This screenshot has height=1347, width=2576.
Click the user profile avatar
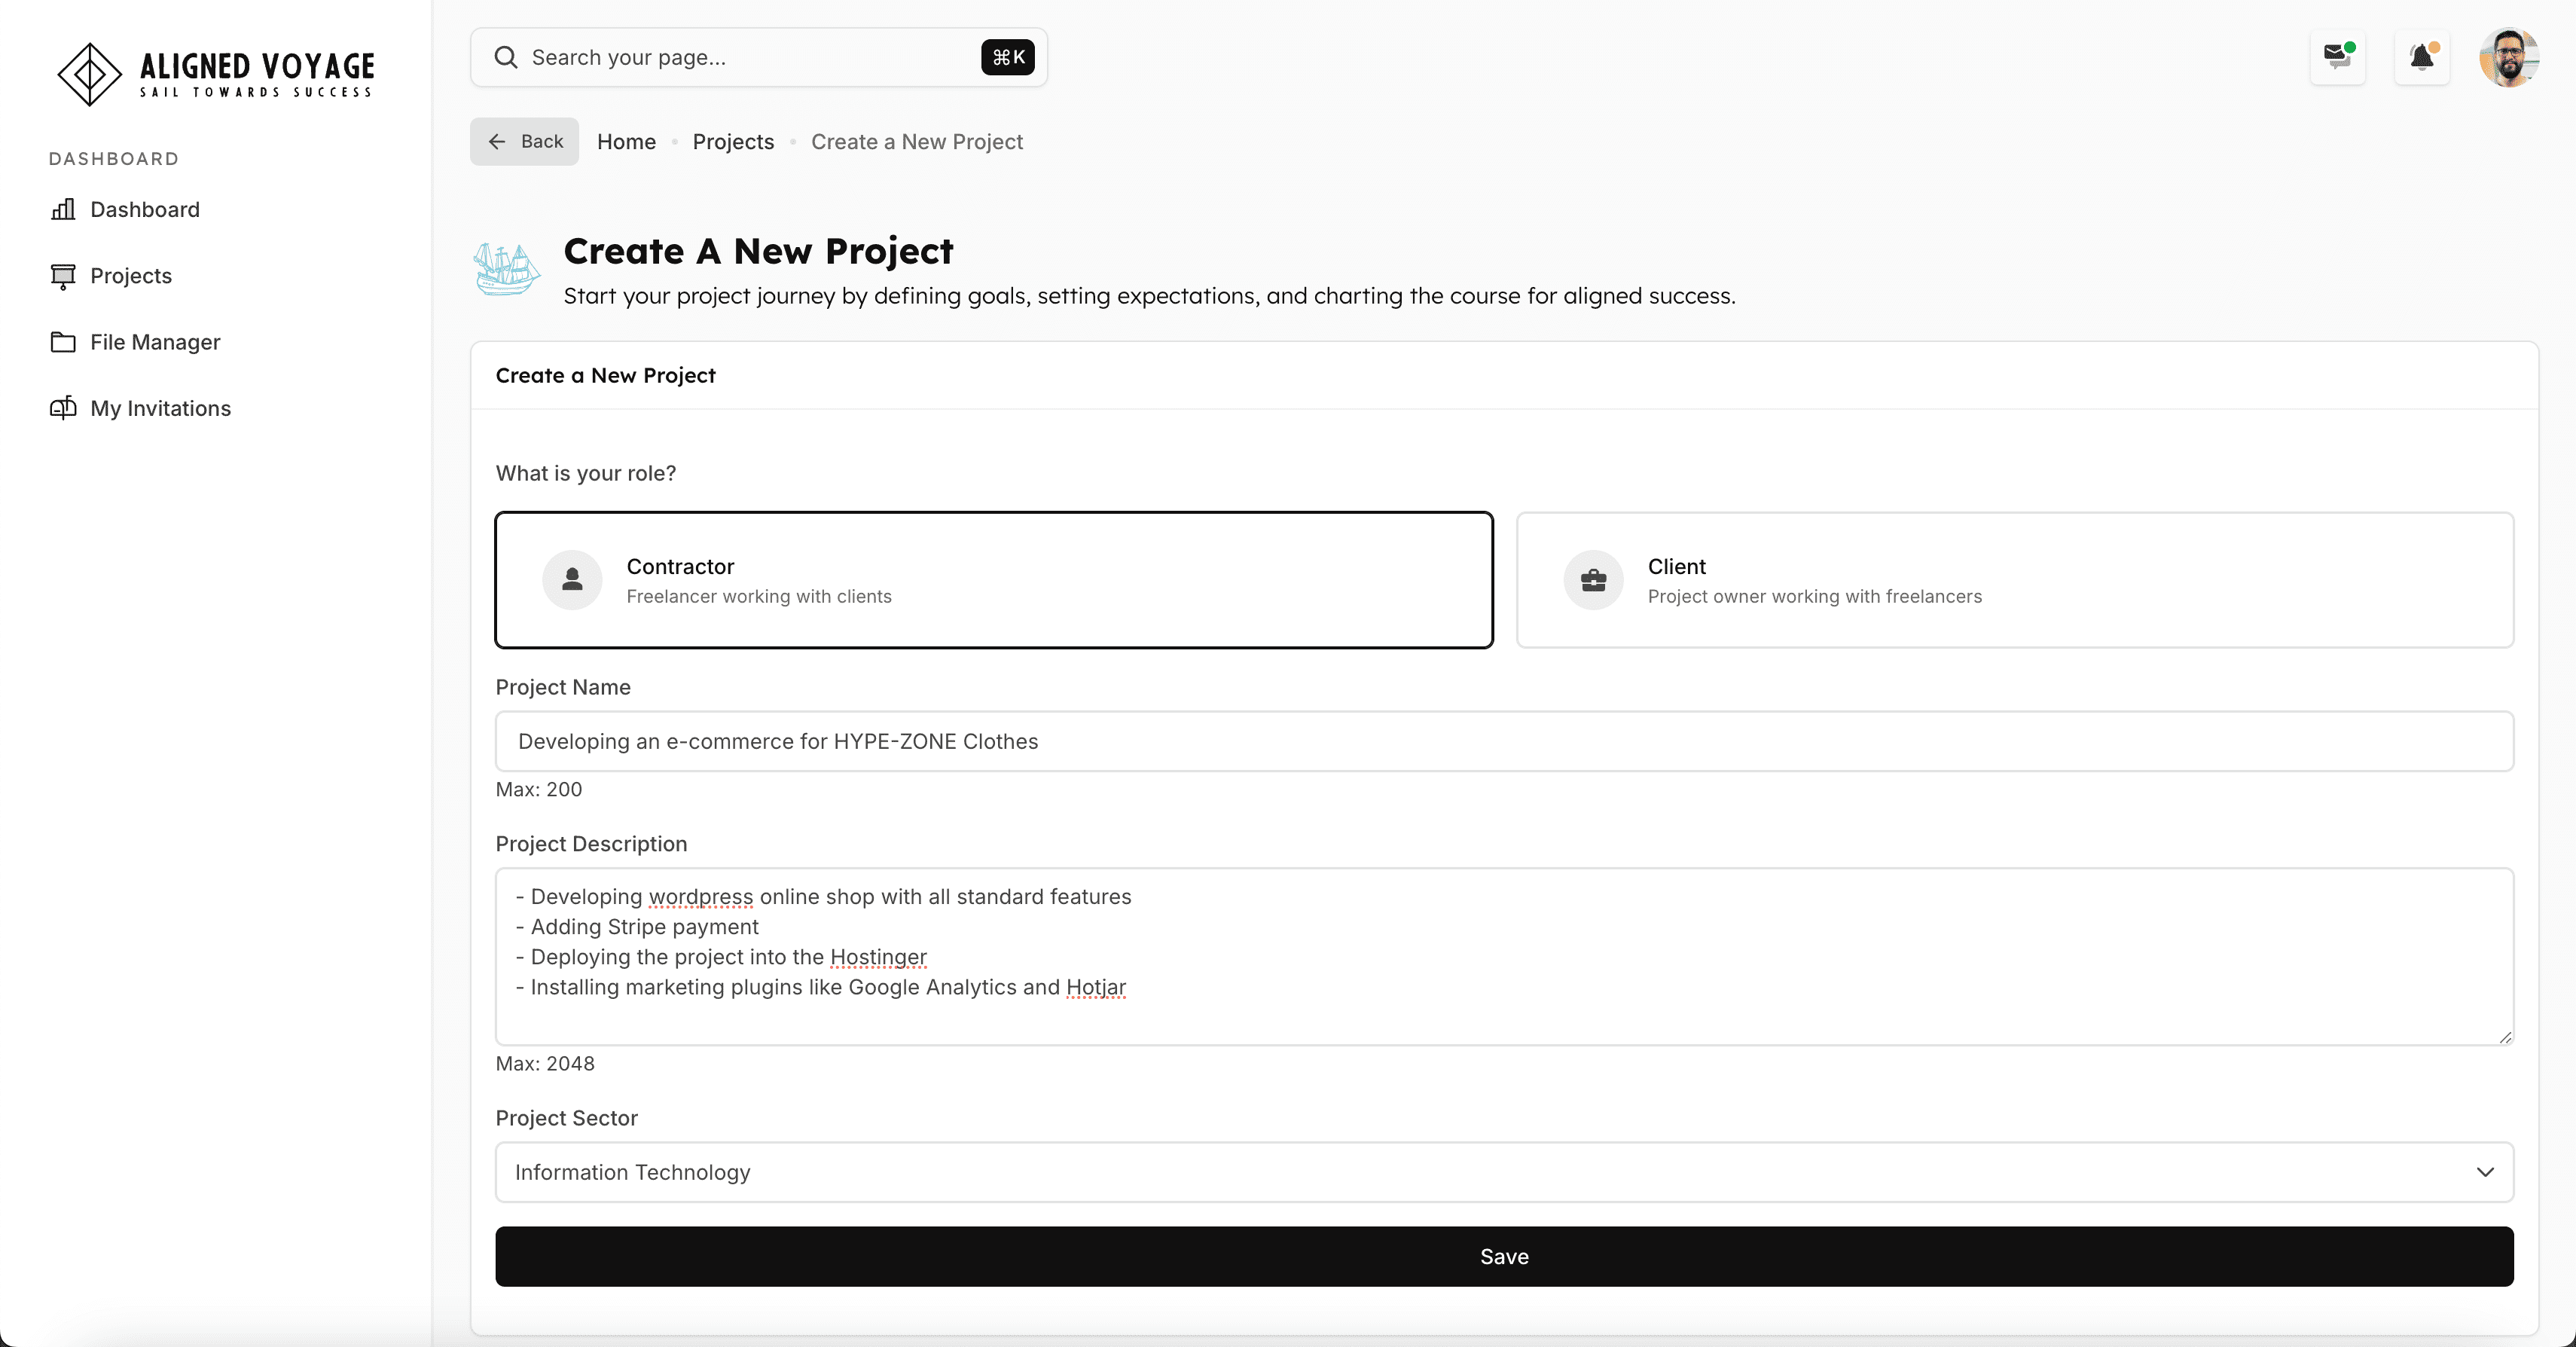point(2508,57)
